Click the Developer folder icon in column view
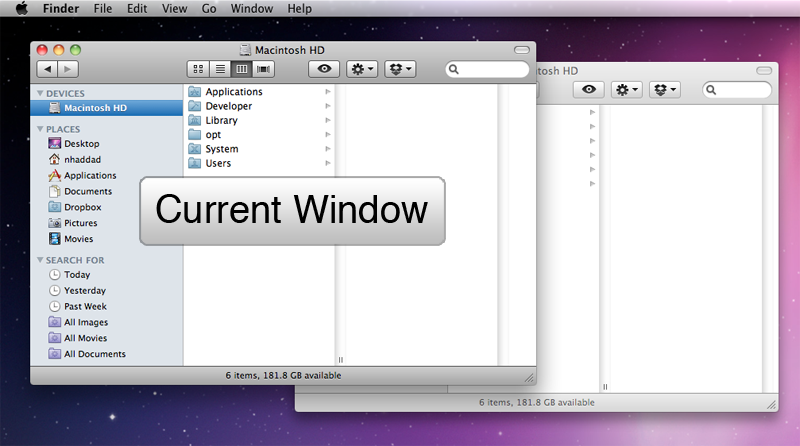This screenshot has height=446, width=800. tap(194, 106)
